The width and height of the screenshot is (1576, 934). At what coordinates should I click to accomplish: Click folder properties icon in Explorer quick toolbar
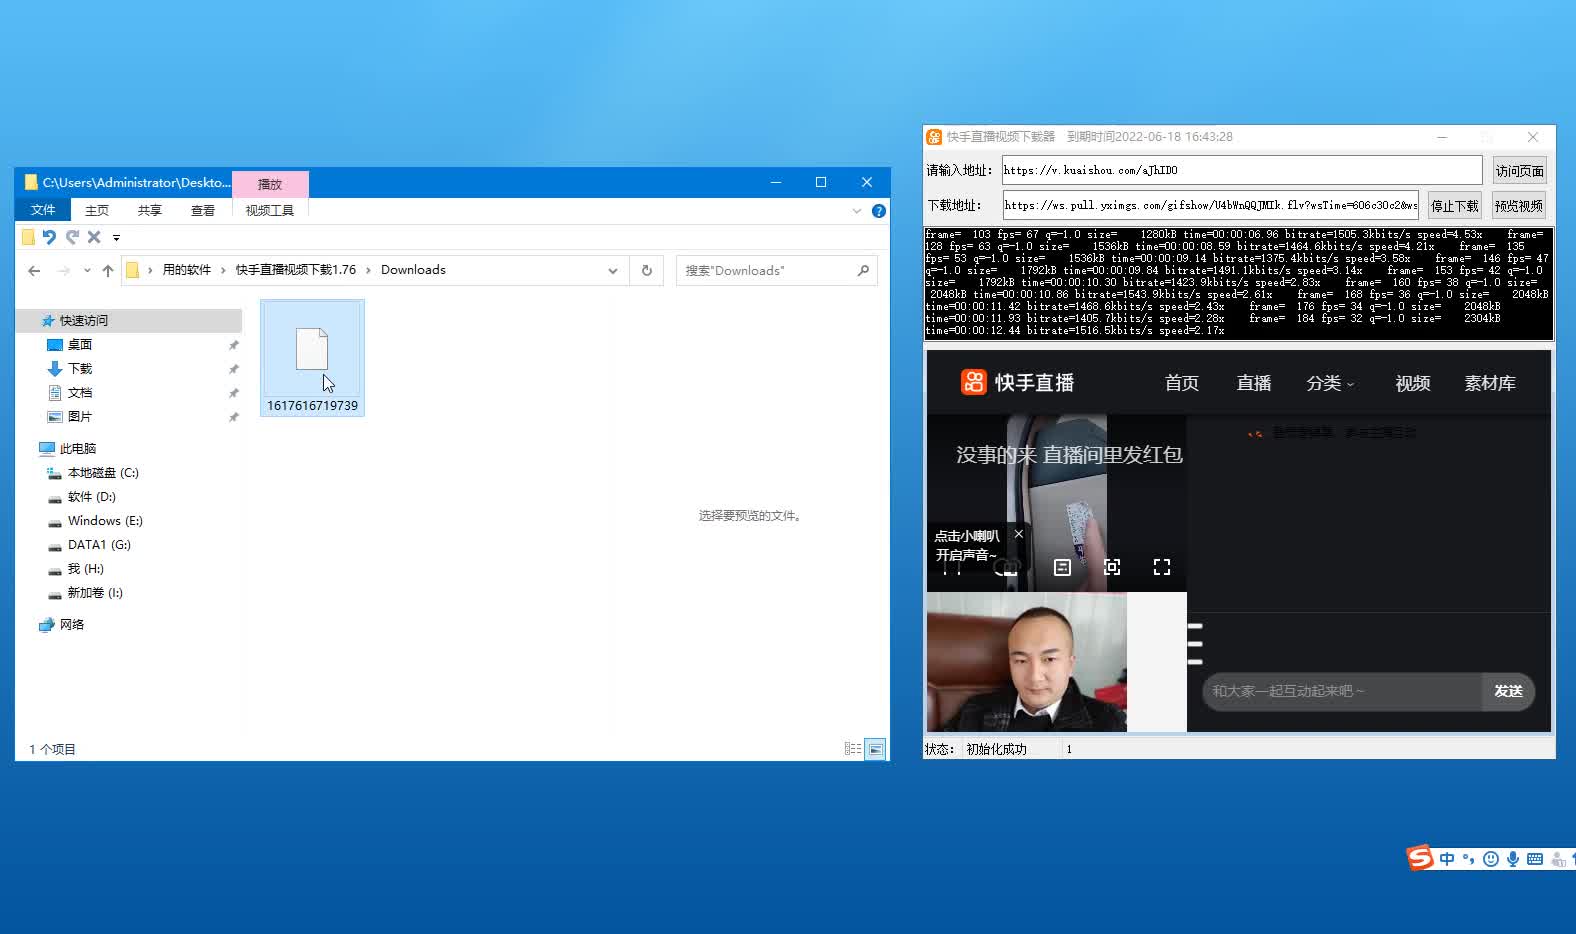click(28, 237)
